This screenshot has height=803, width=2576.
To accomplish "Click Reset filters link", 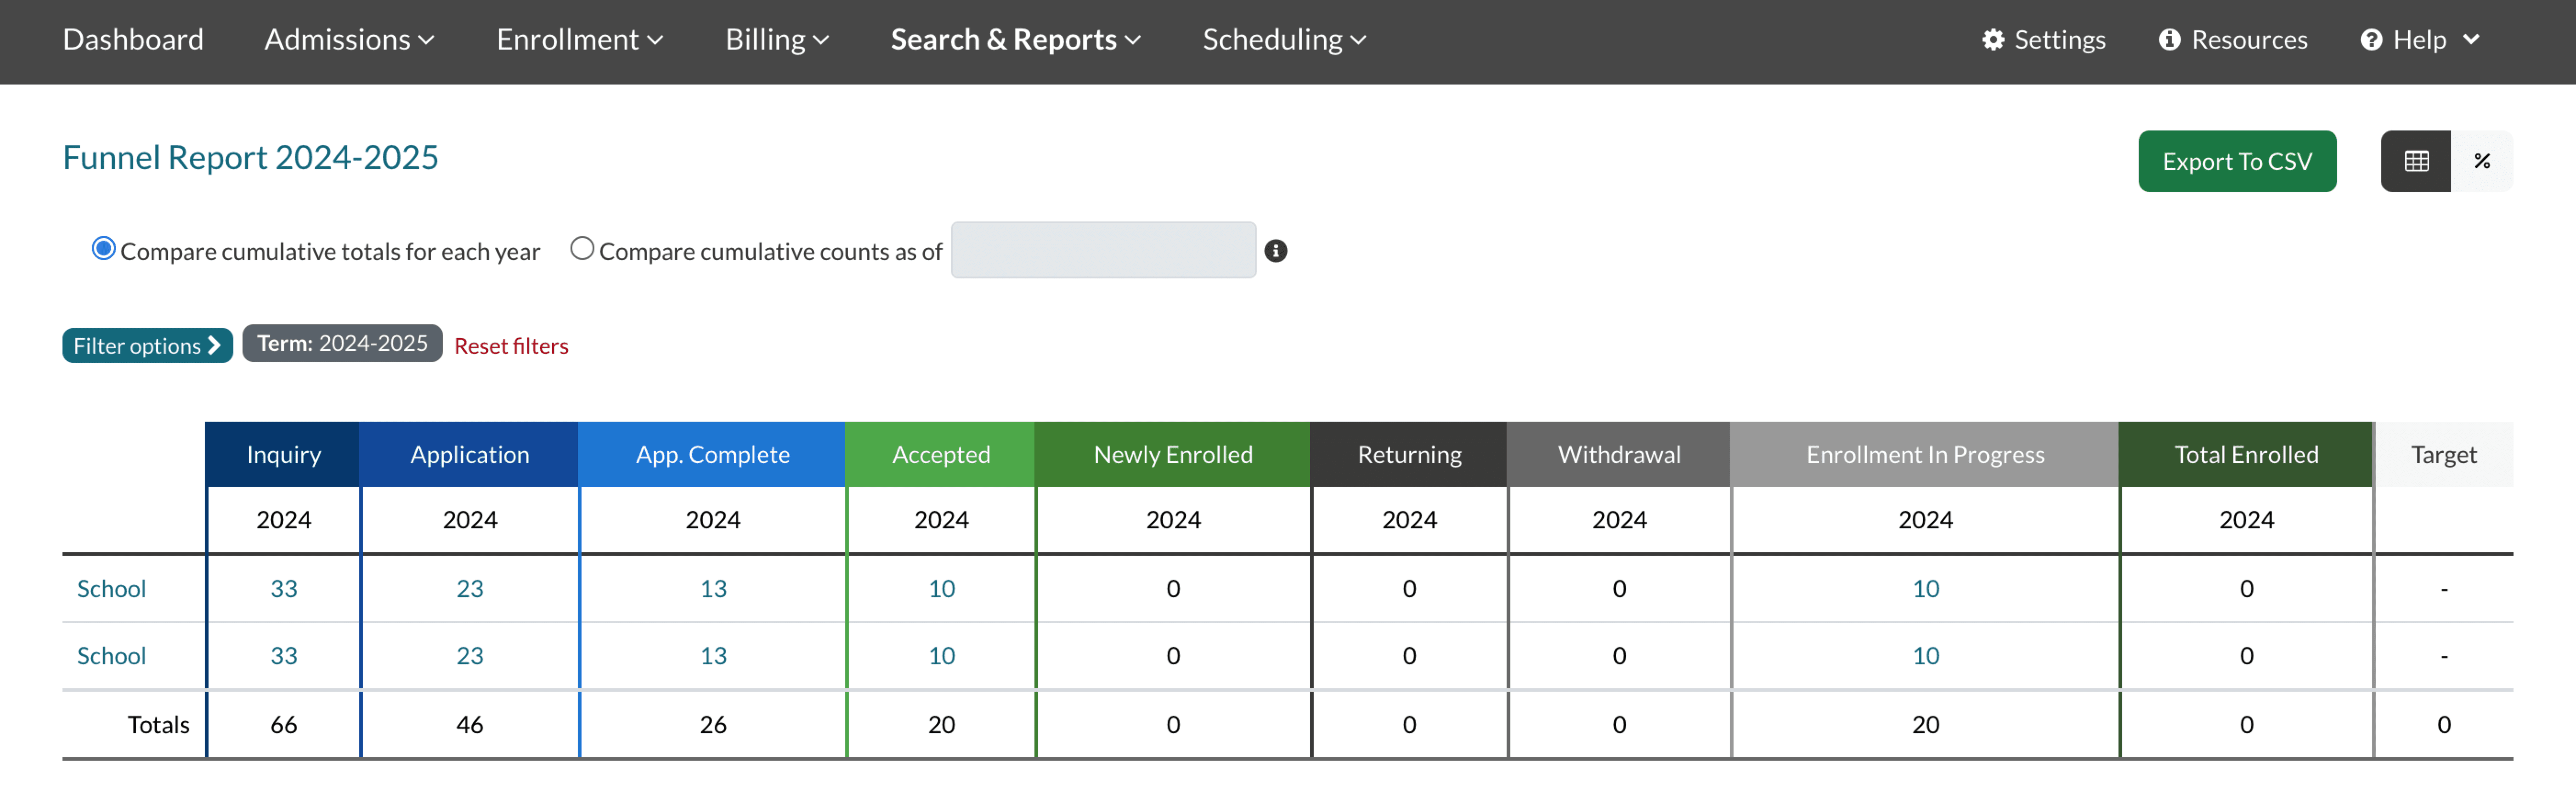I will point(511,346).
